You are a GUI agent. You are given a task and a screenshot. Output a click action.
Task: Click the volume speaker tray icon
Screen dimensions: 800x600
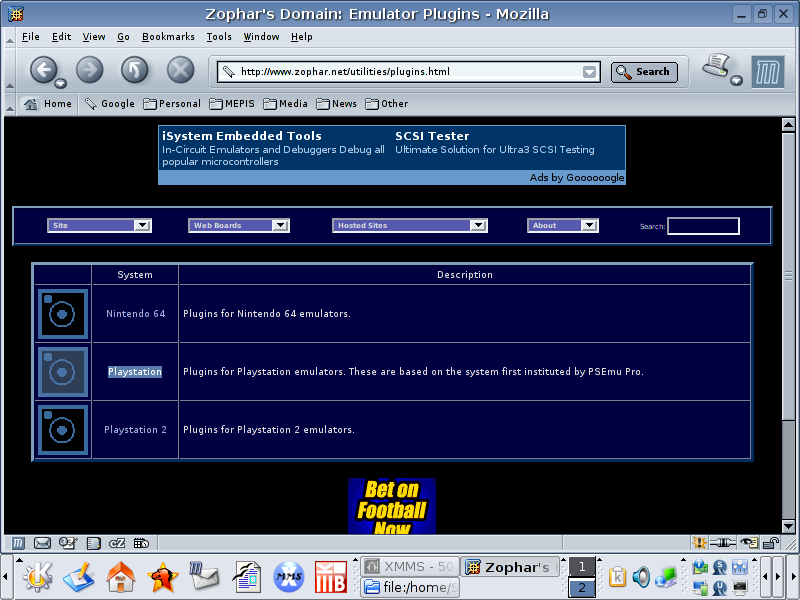pos(641,576)
